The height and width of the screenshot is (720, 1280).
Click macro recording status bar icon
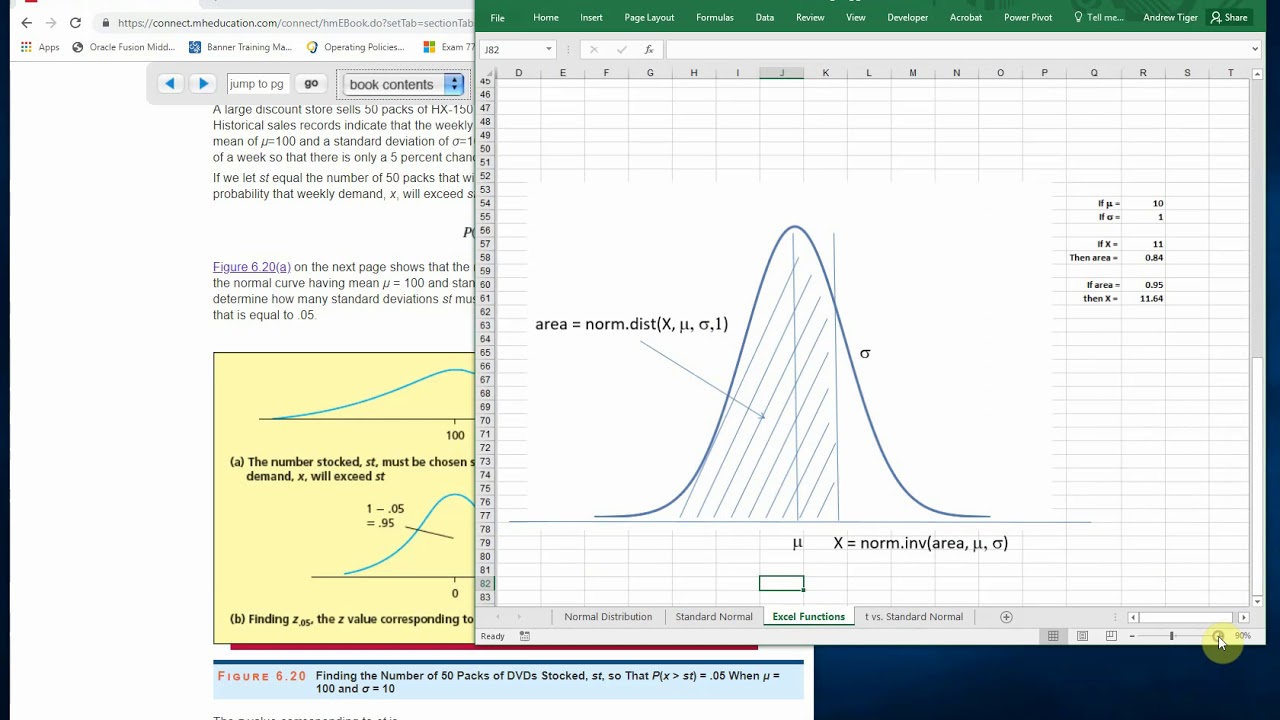(524, 636)
